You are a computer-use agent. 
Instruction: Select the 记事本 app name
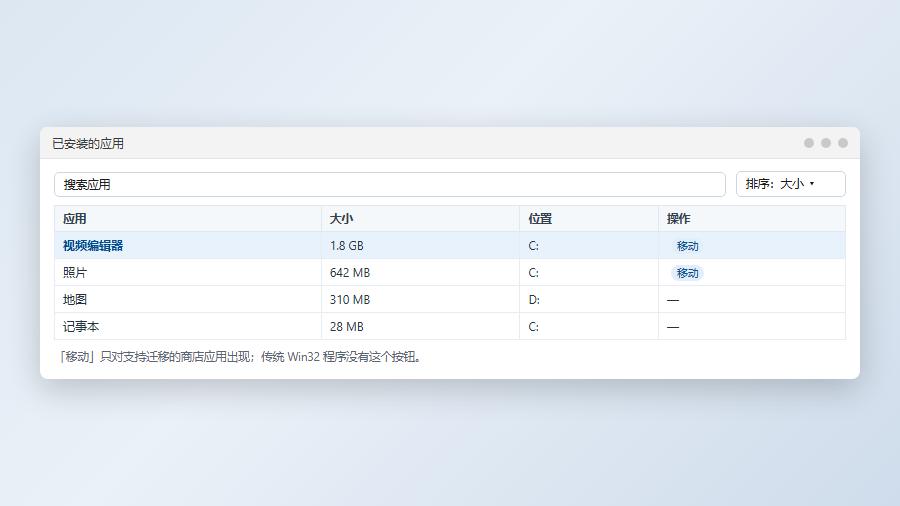(x=81, y=326)
